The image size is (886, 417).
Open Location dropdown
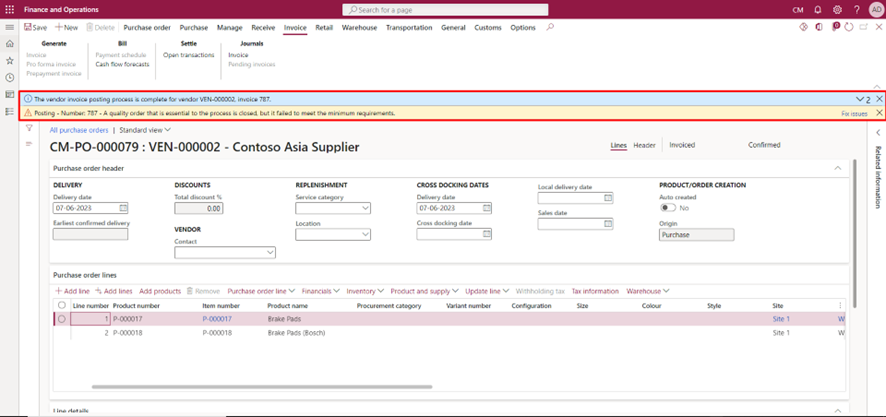(364, 234)
